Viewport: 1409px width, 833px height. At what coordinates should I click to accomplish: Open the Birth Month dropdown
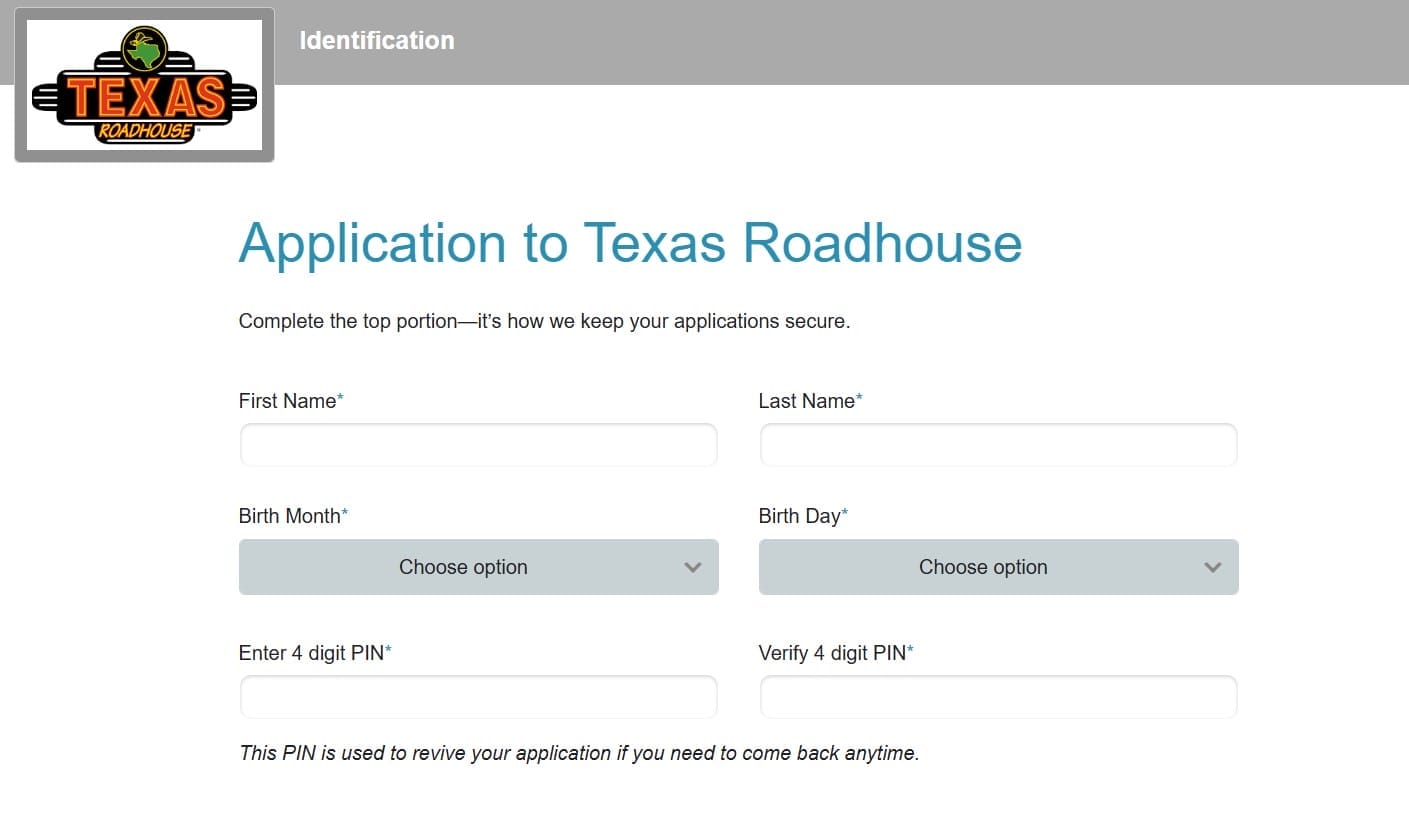[479, 567]
